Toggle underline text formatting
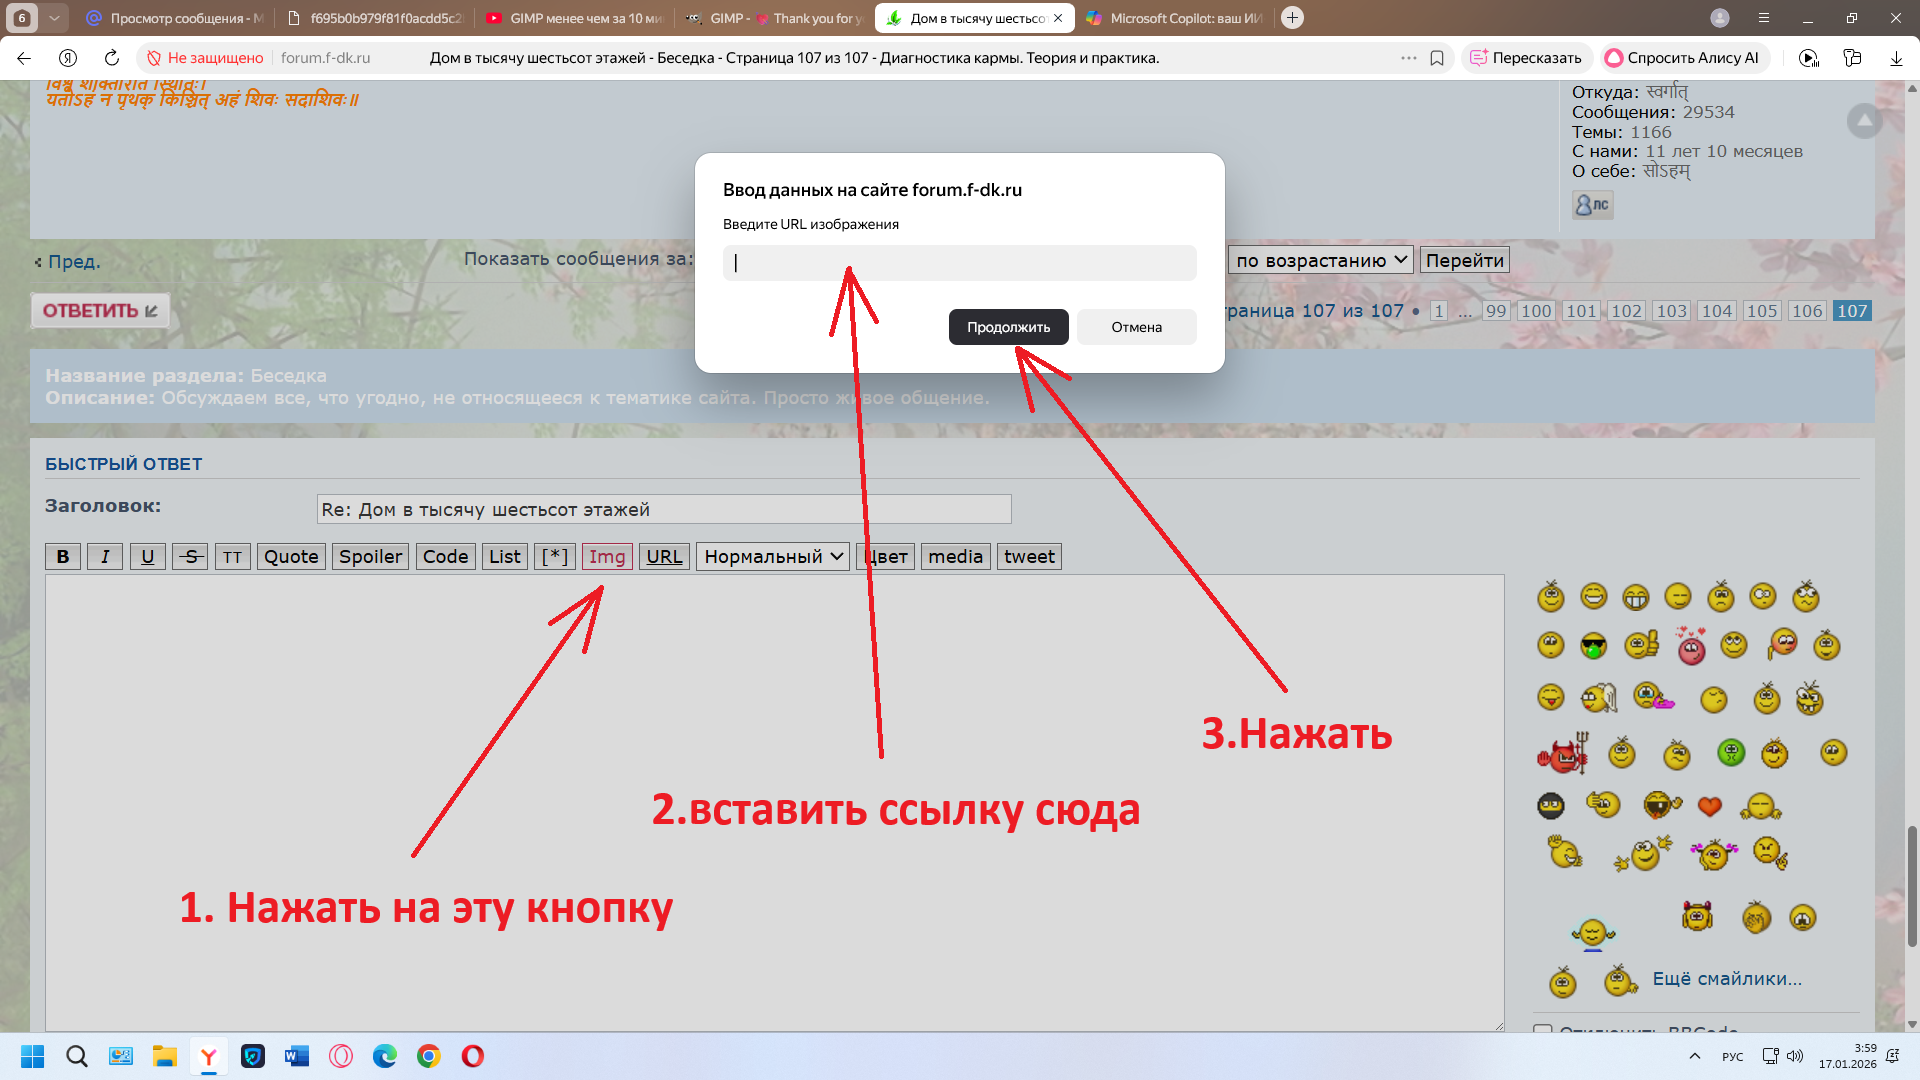Image resolution: width=1920 pixels, height=1080 pixels. [147, 556]
